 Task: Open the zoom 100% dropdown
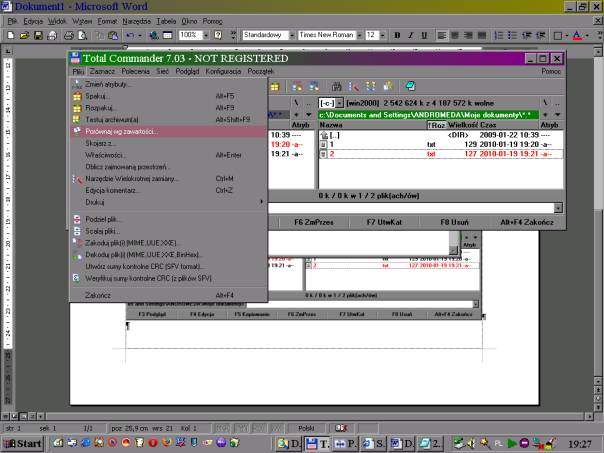tap(206, 35)
